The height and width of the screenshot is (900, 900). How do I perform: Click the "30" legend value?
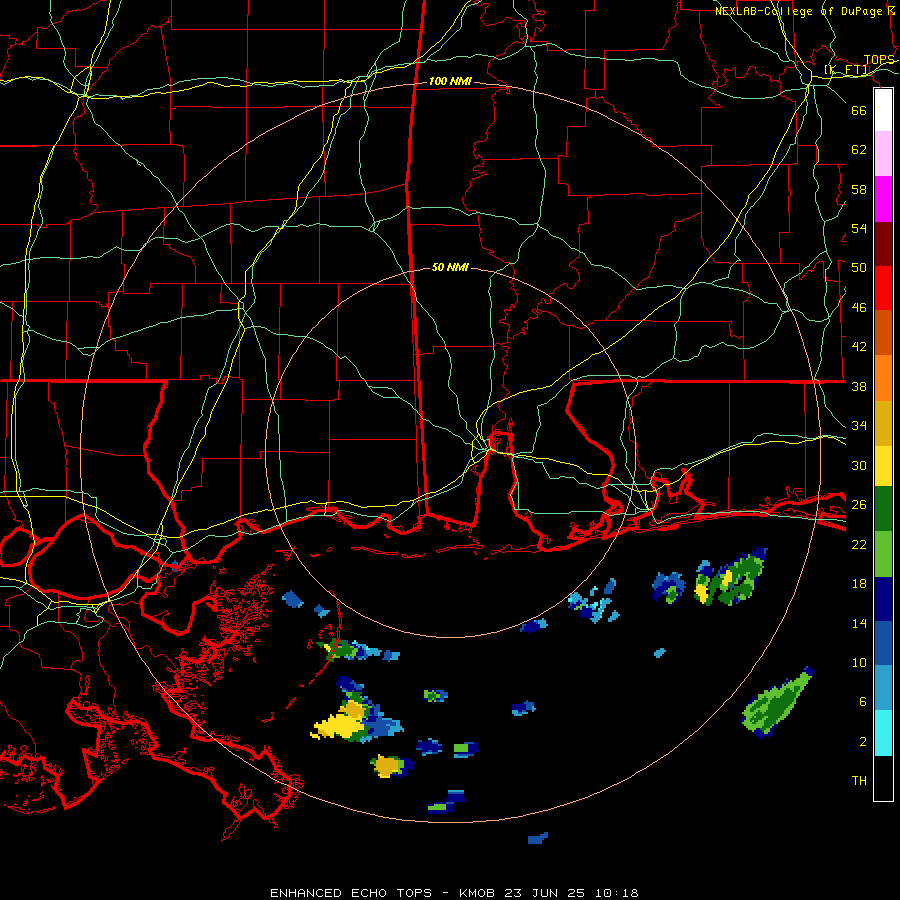tap(859, 465)
